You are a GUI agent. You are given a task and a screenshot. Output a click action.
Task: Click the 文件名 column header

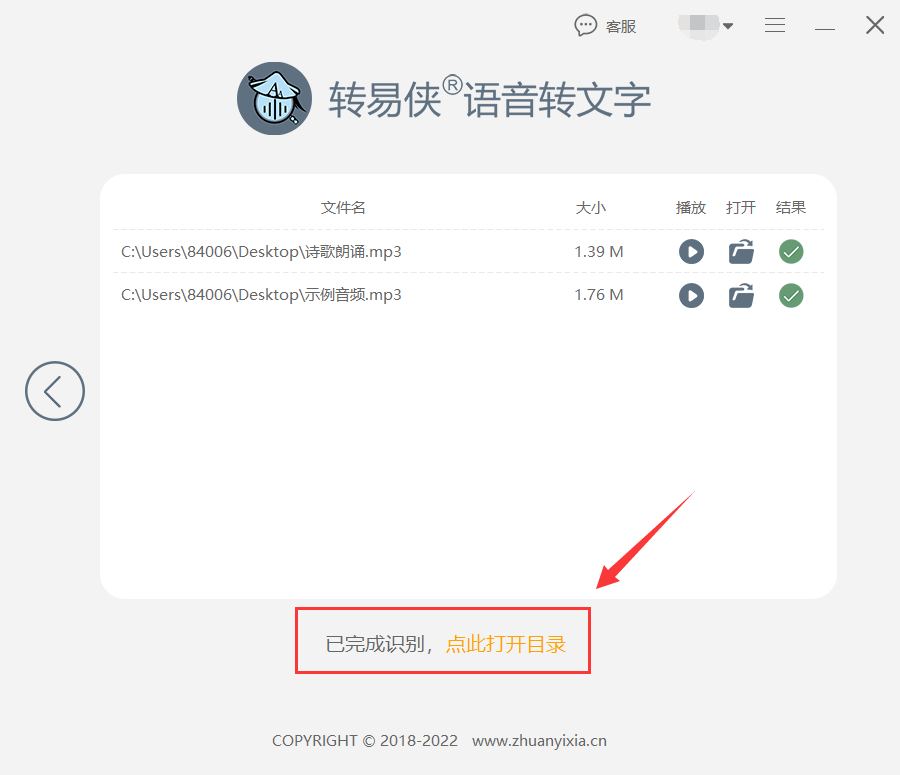(x=343, y=208)
